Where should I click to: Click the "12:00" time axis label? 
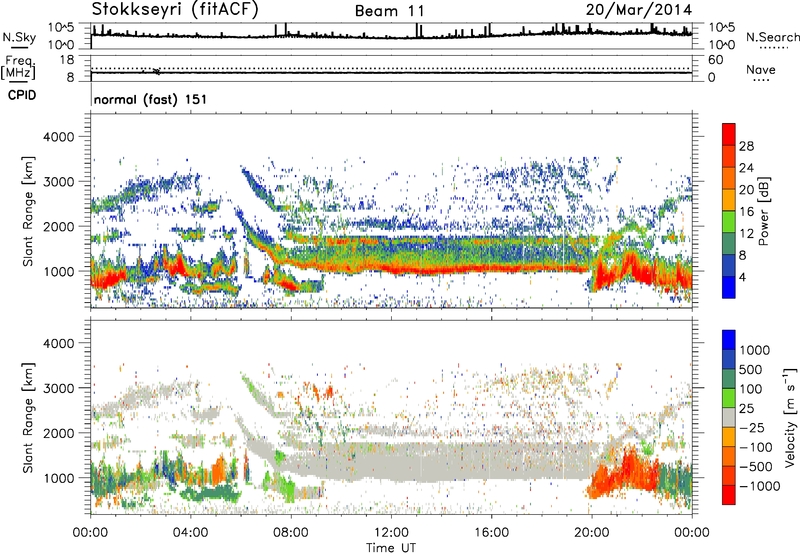coord(391,533)
